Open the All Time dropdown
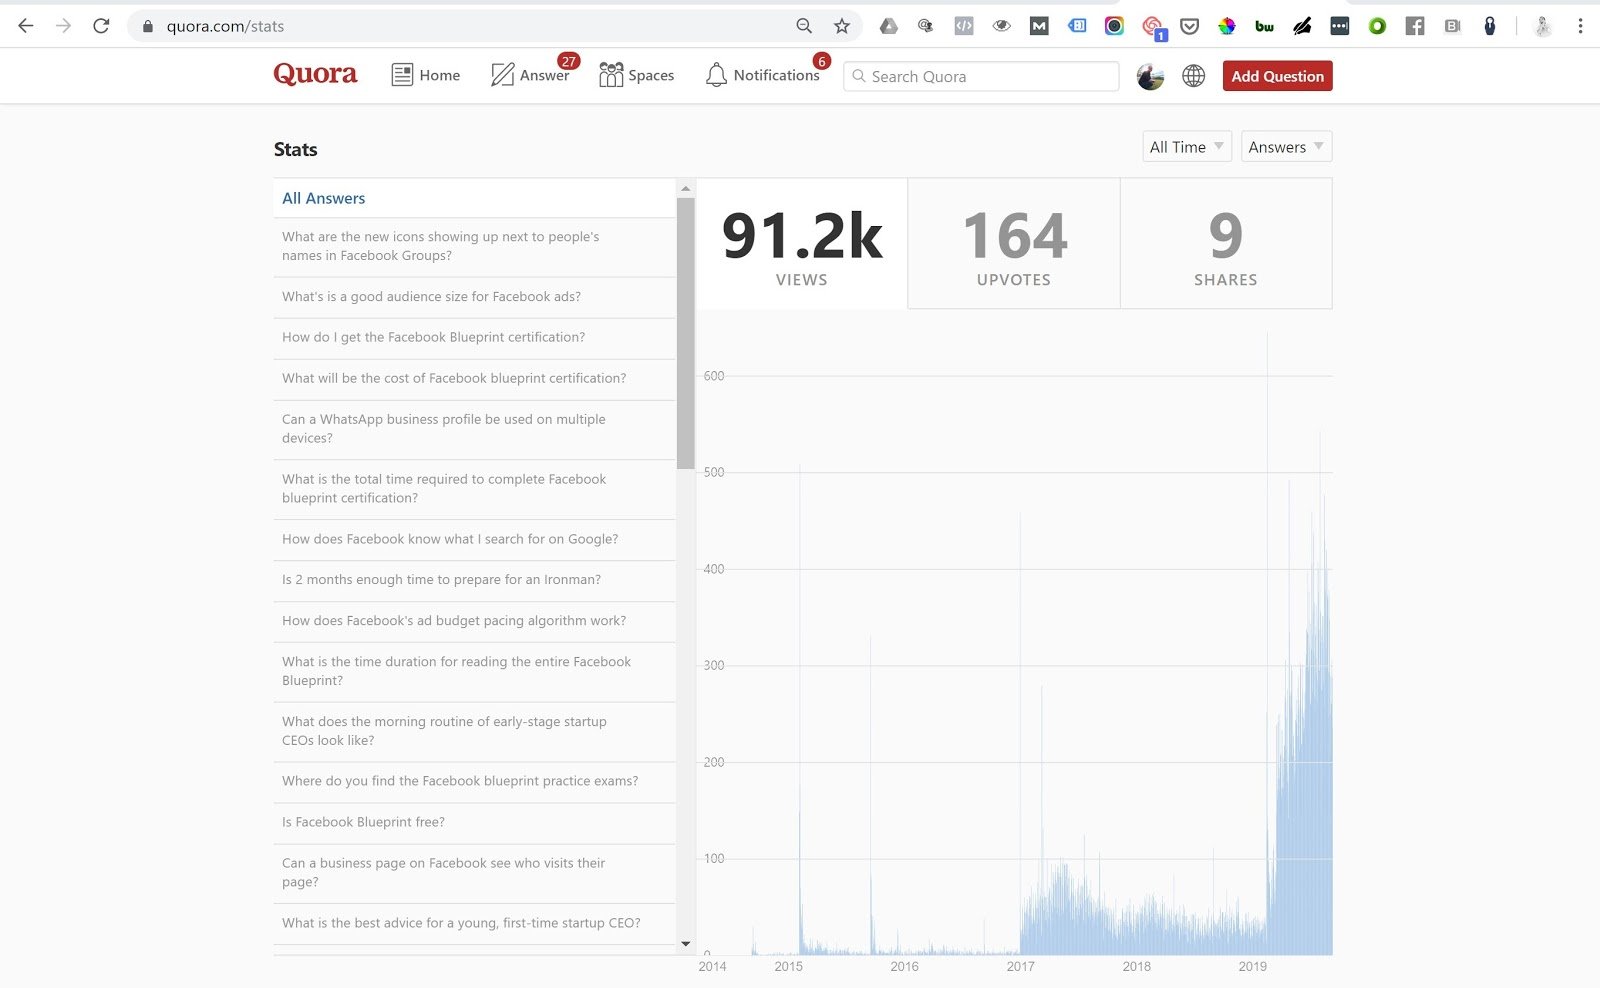1600x988 pixels. point(1187,147)
